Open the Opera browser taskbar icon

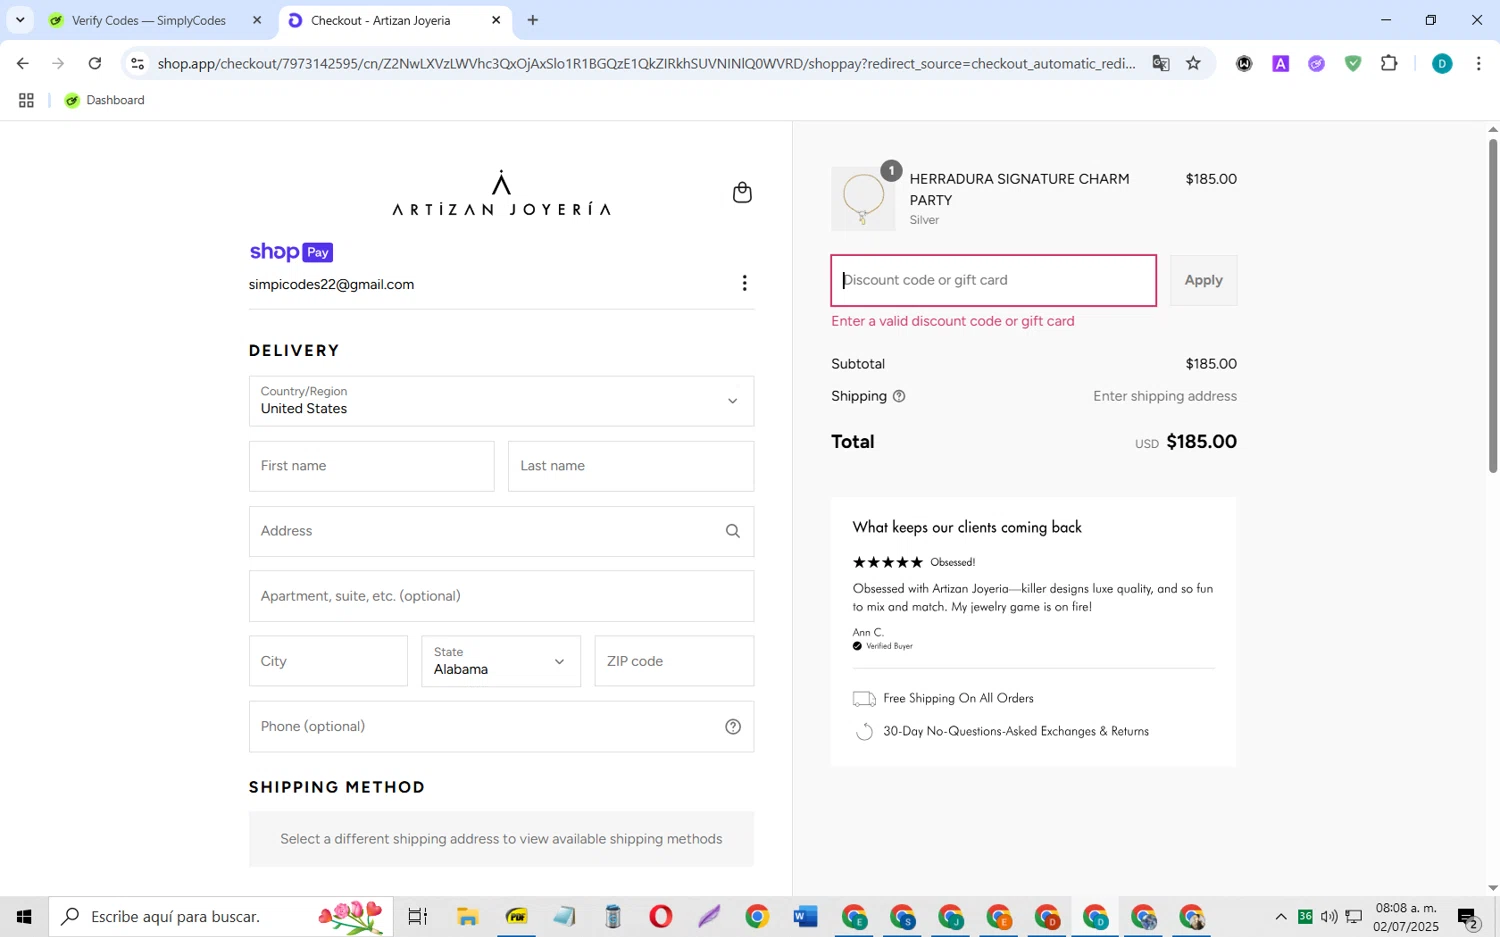[x=660, y=917]
